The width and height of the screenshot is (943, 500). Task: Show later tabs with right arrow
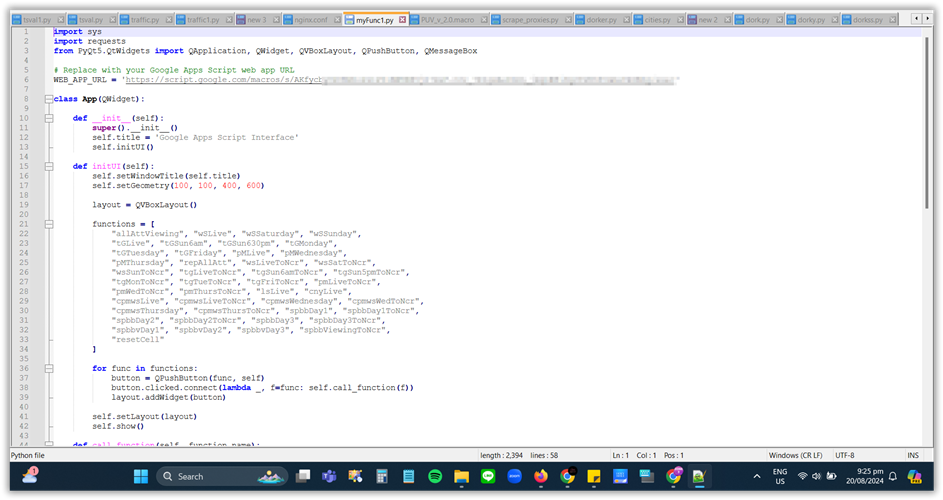click(927, 19)
